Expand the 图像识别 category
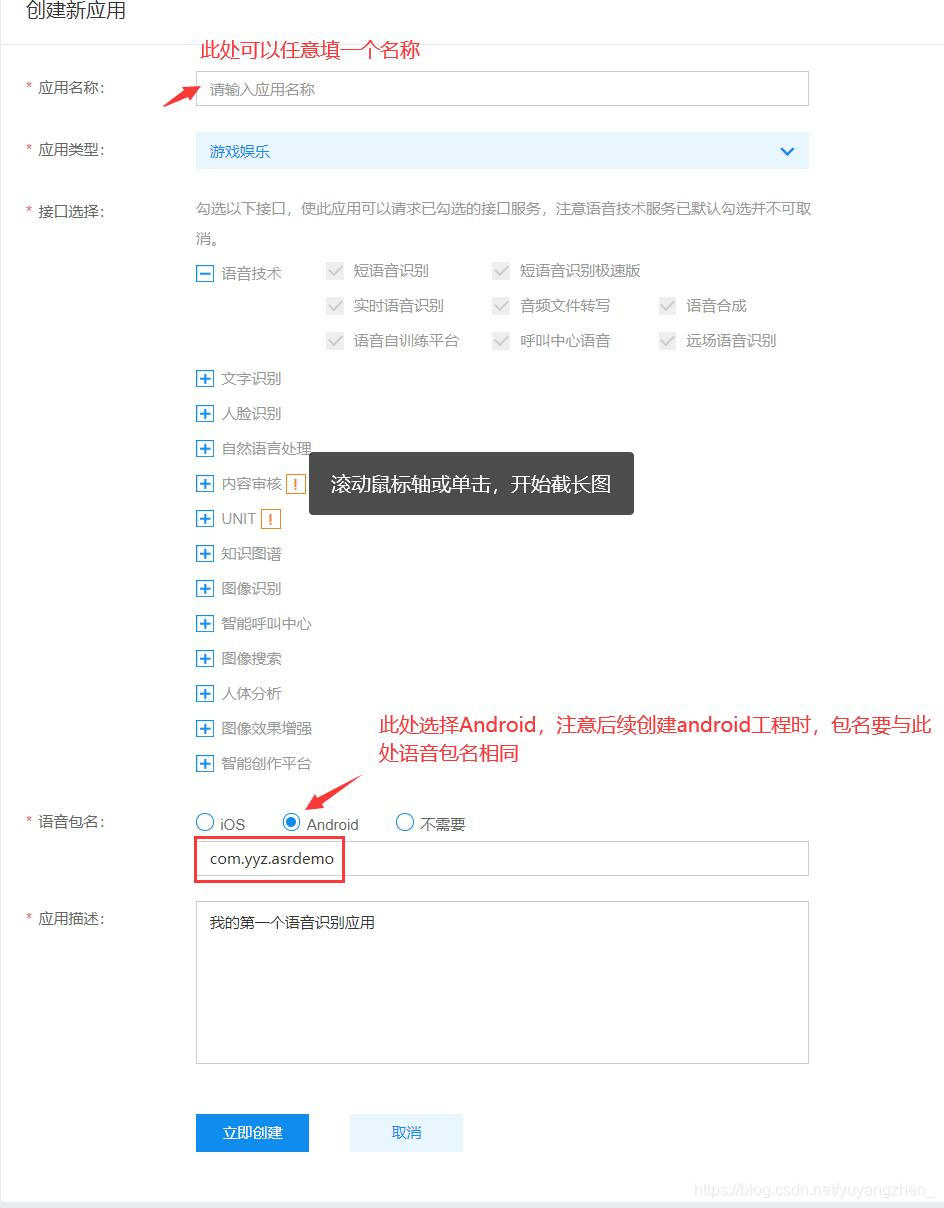944x1208 pixels. coord(205,588)
